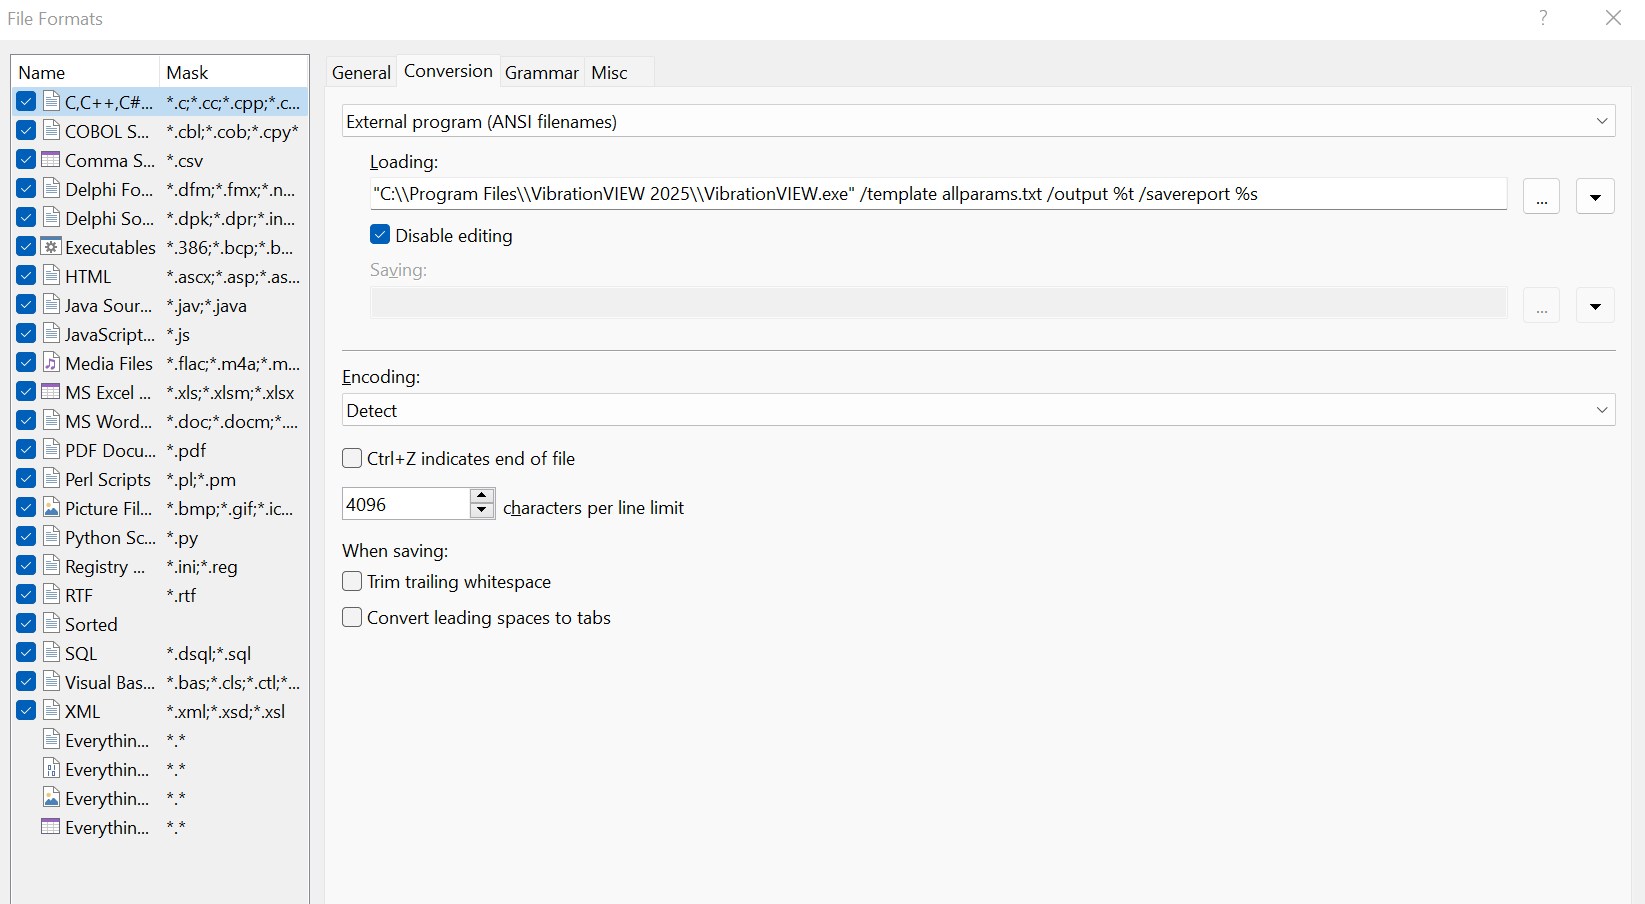Click the Python Scripts file icon
The width and height of the screenshot is (1645, 904).
pos(51,537)
